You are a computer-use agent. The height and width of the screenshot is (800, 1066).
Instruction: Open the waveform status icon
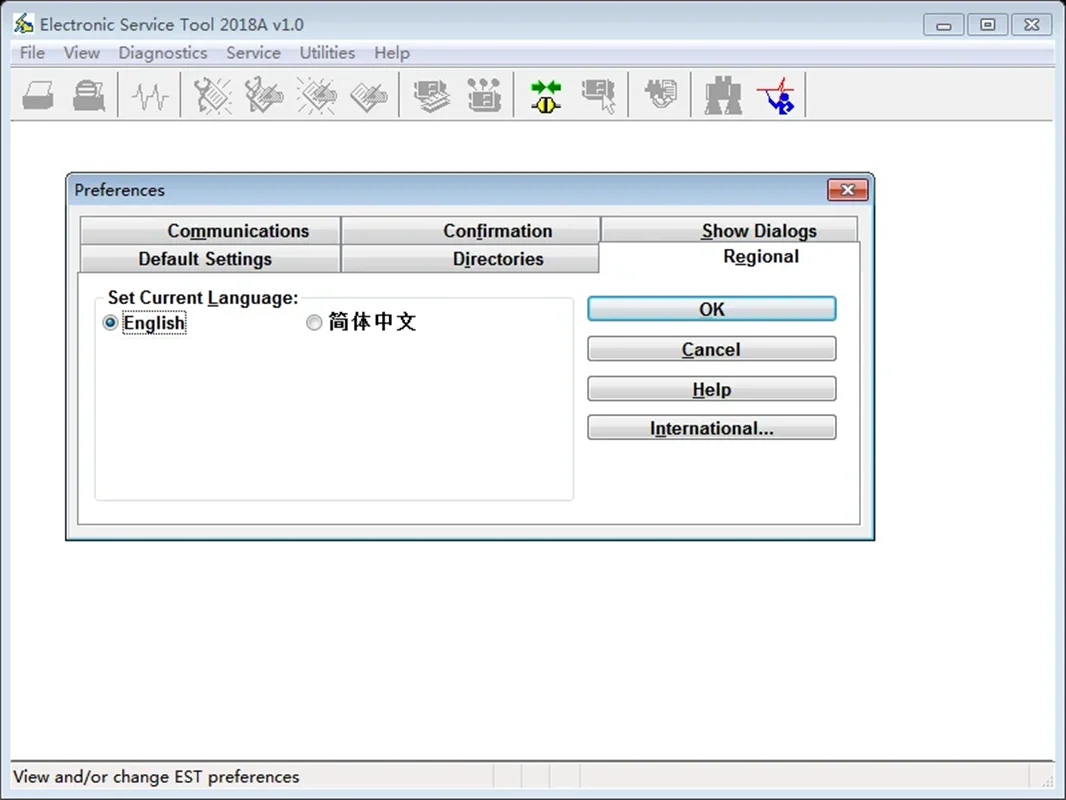click(150, 96)
